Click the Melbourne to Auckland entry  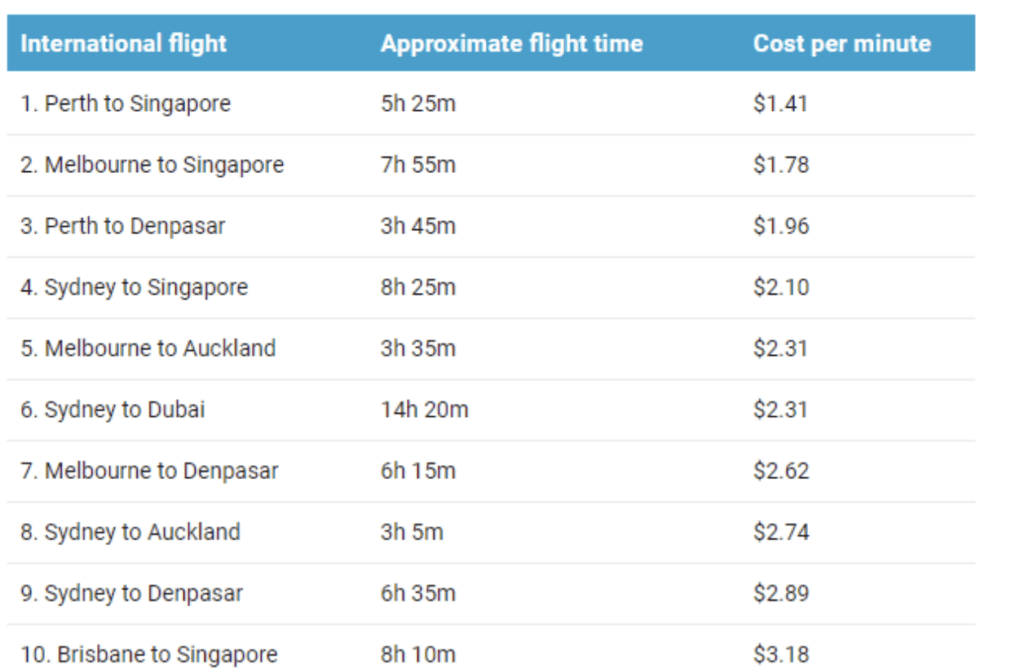click(148, 348)
